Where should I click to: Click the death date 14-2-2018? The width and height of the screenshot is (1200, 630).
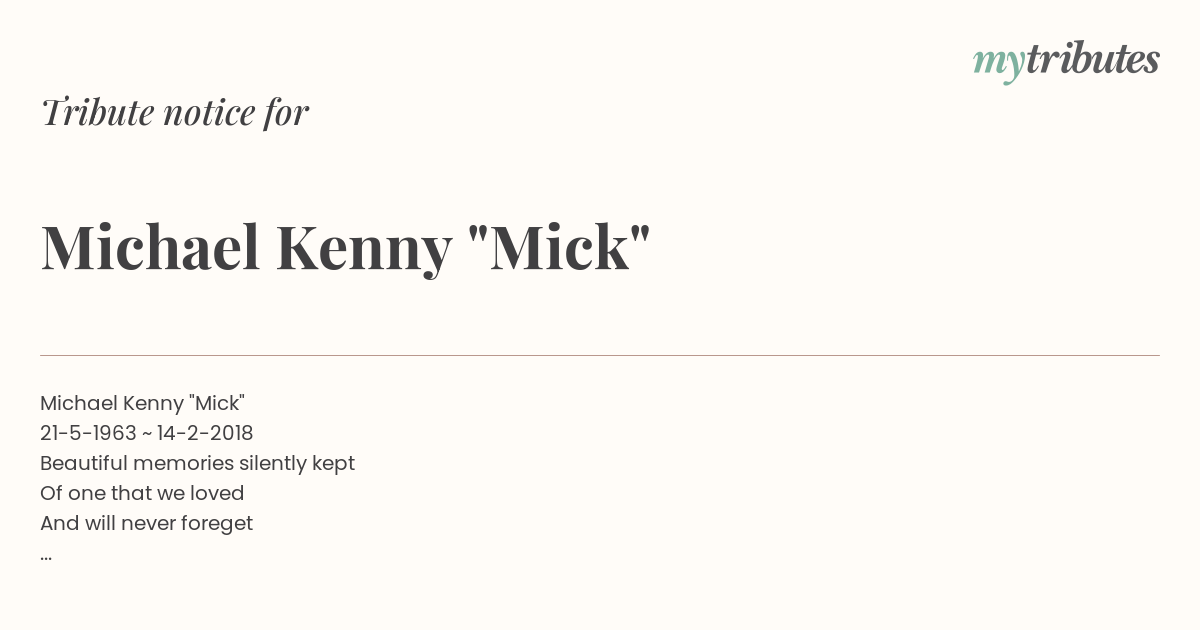tap(205, 433)
